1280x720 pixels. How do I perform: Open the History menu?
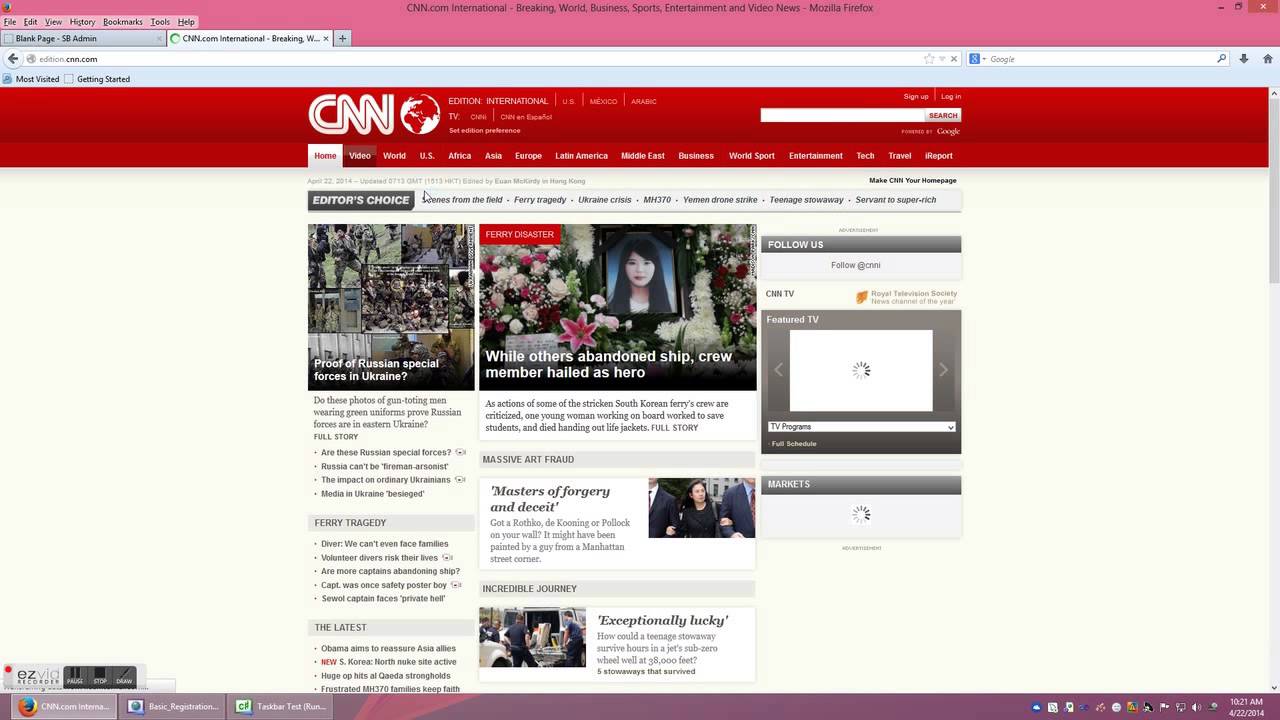83,21
